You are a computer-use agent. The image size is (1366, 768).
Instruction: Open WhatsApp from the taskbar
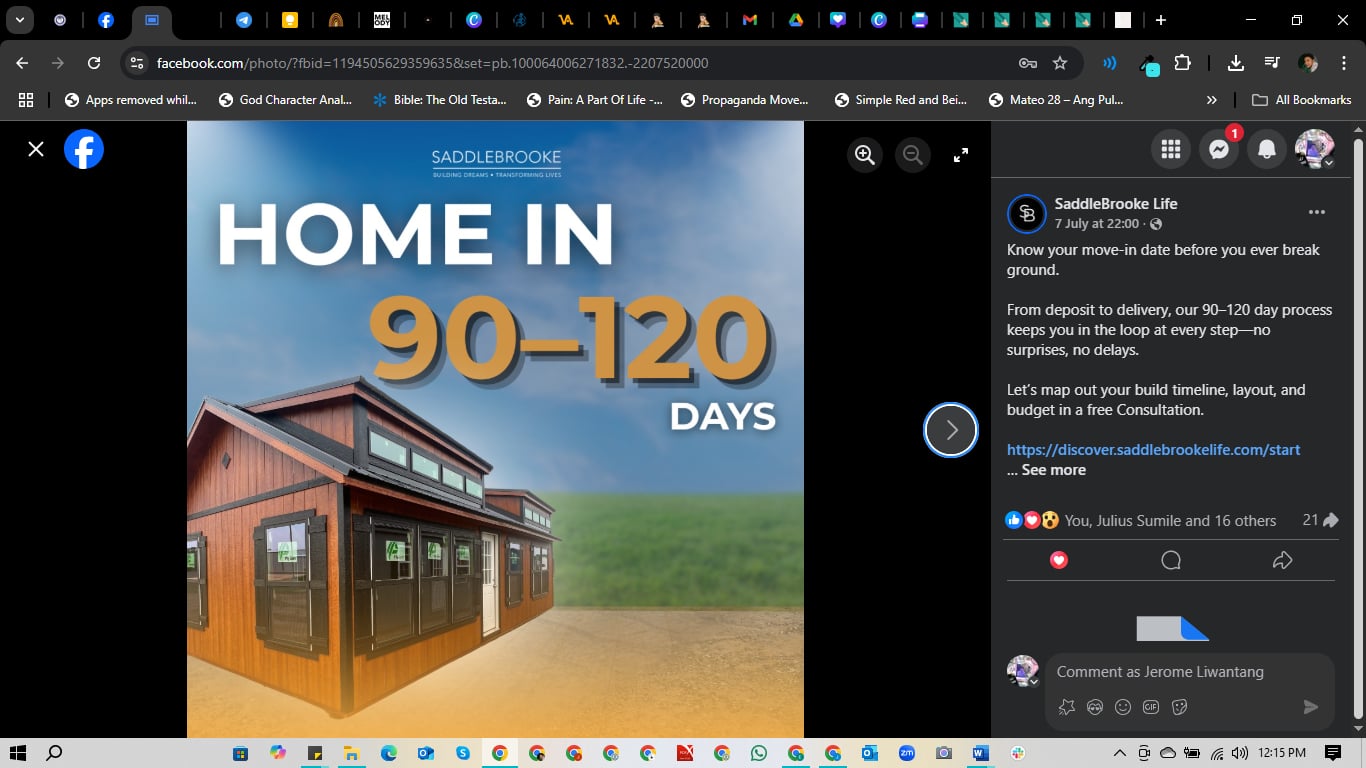pos(758,753)
